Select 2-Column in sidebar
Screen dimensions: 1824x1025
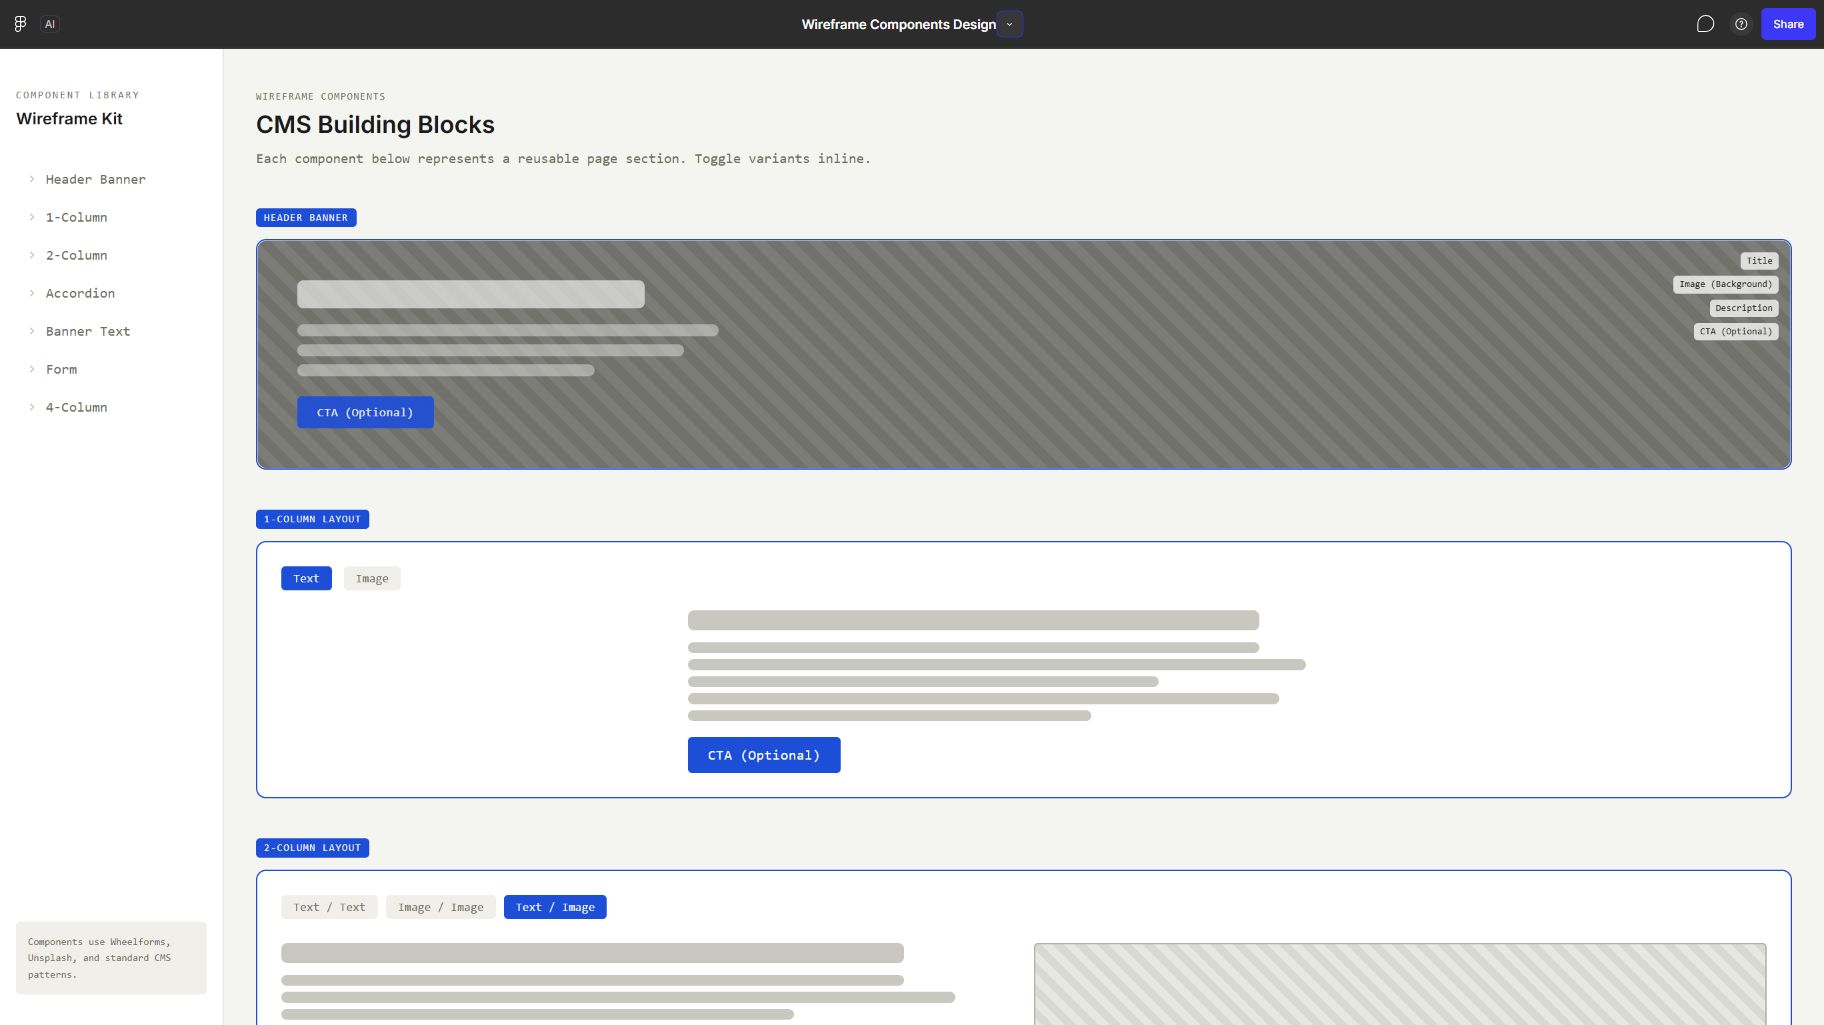tap(76, 255)
